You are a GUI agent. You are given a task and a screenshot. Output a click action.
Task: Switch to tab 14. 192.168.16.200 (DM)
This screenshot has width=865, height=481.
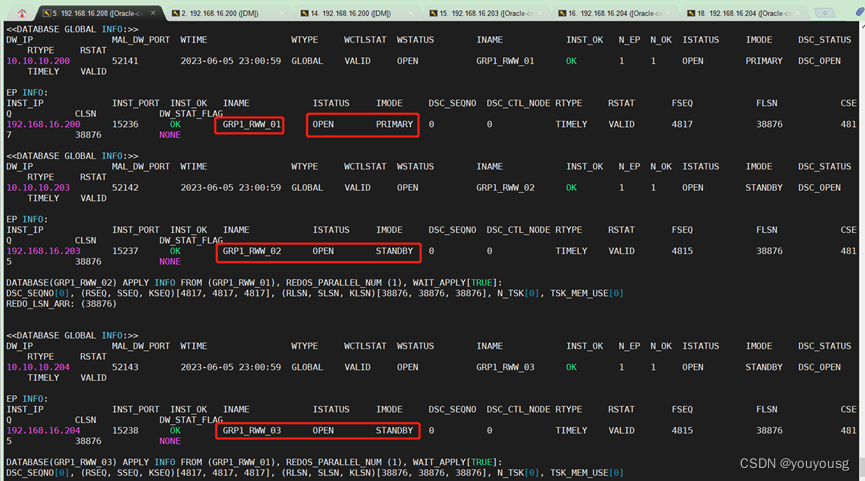[357, 13]
